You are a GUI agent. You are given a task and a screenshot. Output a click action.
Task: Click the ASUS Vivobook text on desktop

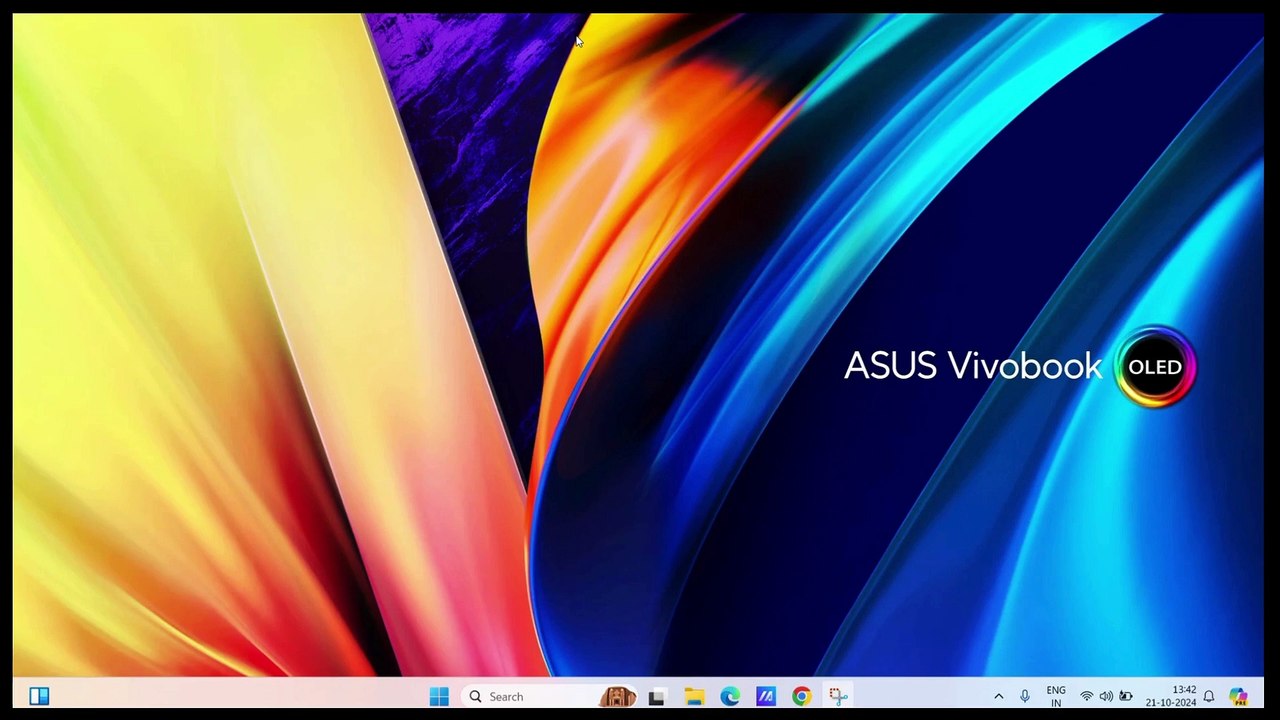coord(972,366)
